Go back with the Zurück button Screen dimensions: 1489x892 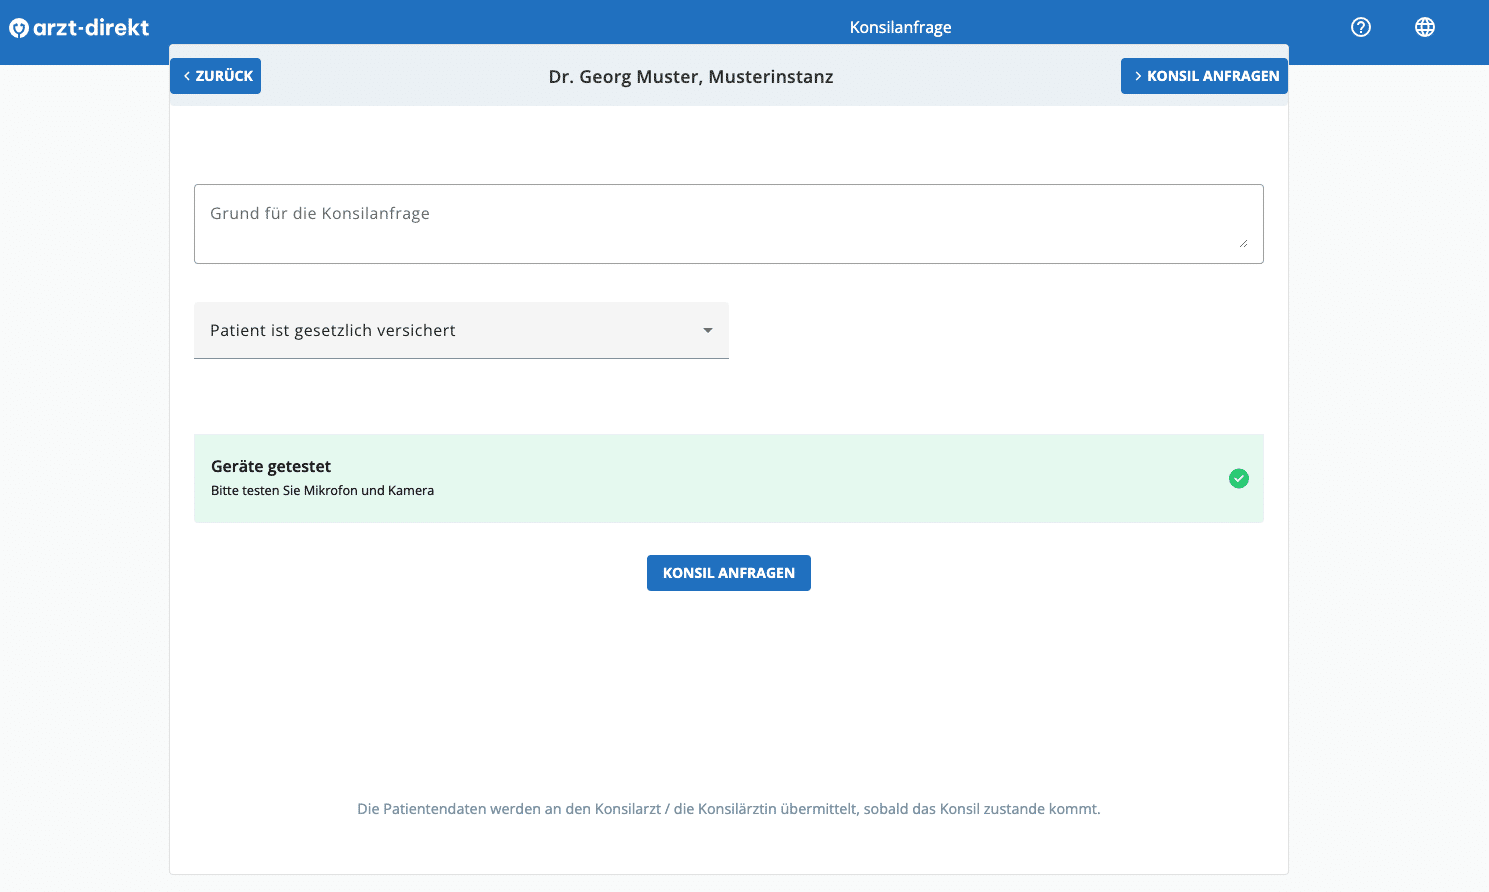point(215,76)
